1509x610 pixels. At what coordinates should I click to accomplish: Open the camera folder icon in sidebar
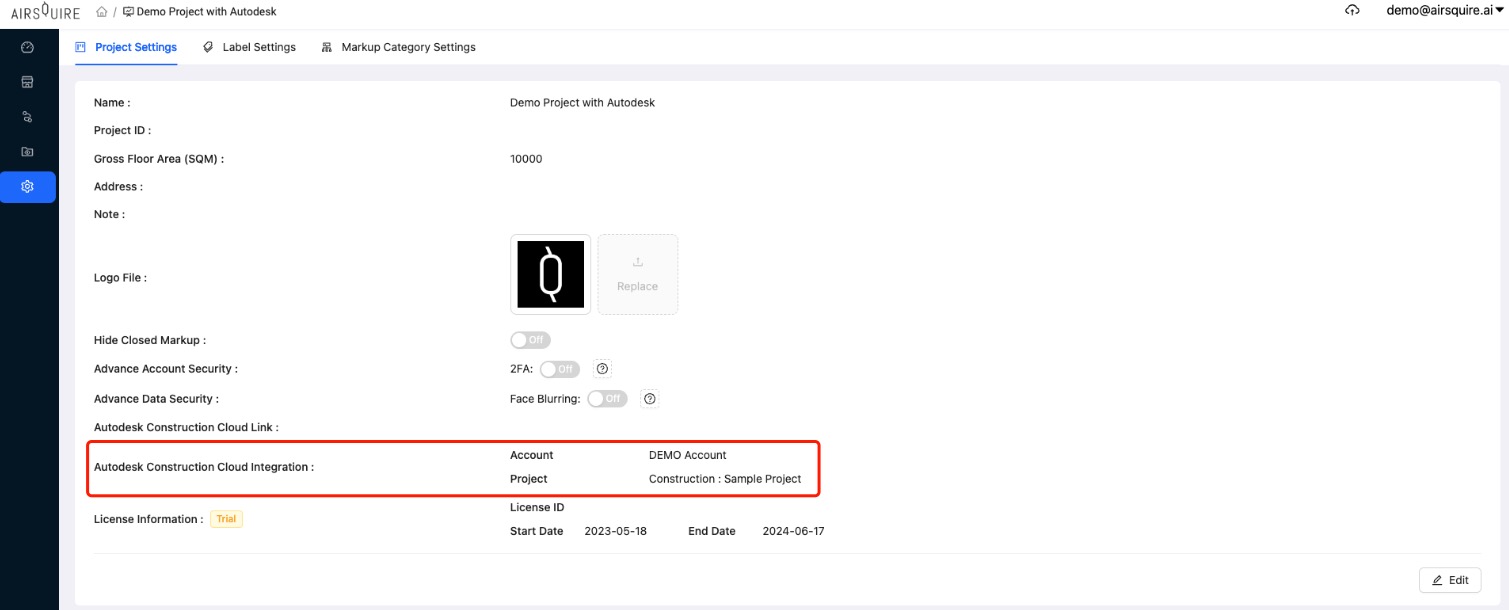[28, 152]
